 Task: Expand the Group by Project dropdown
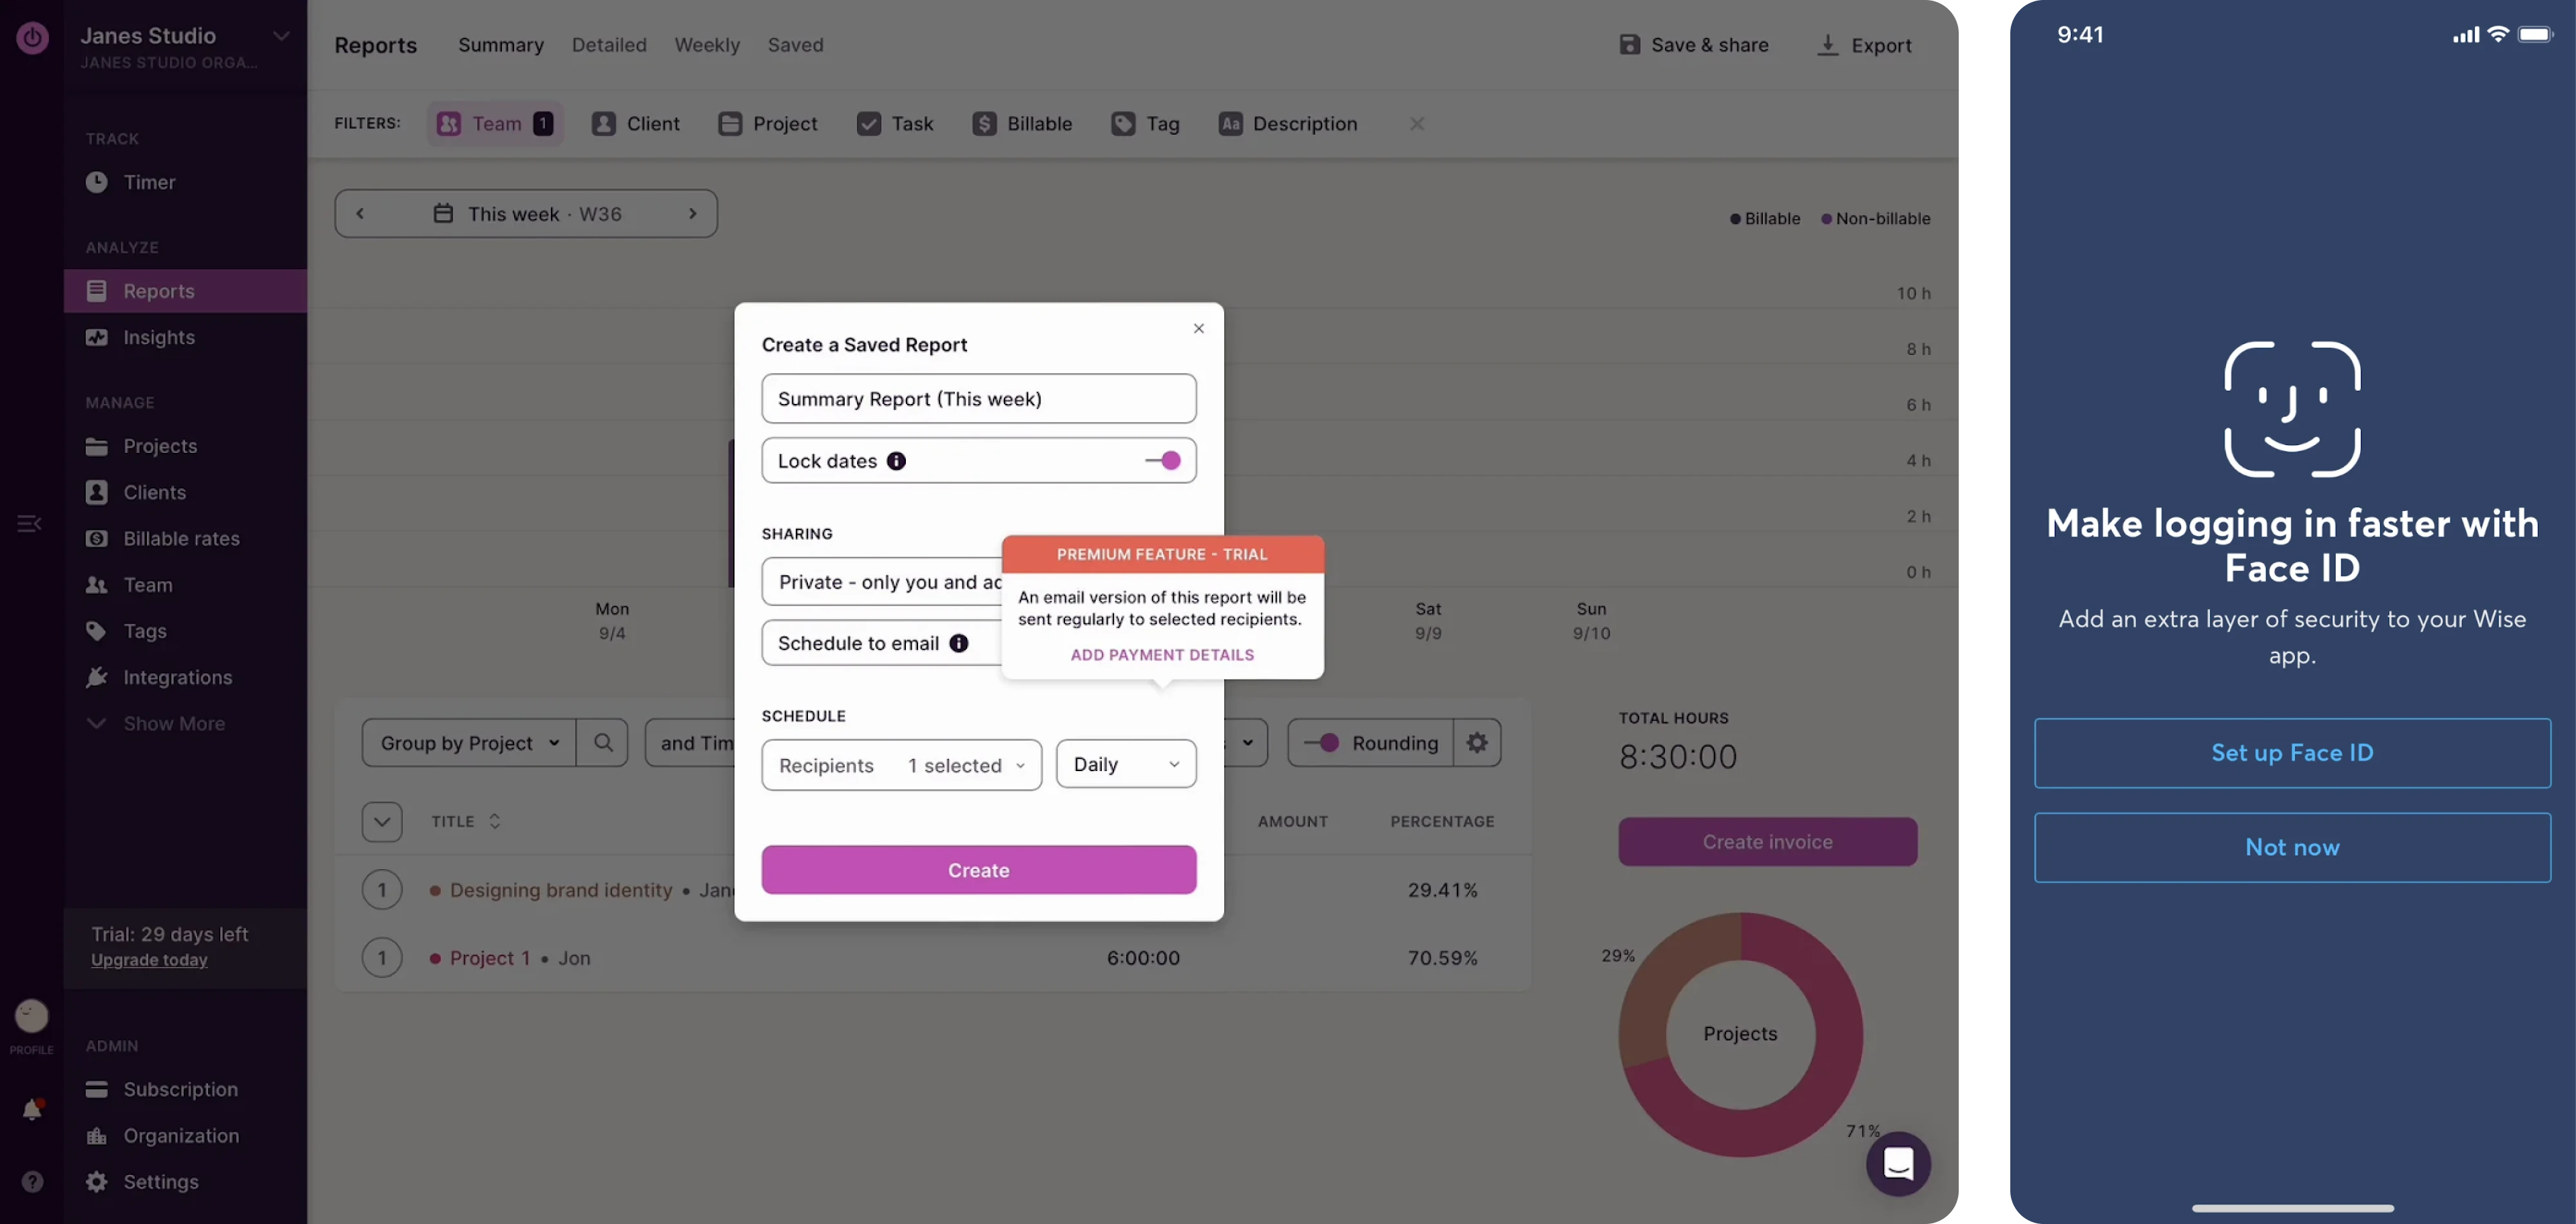pyautogui.click(x=468, y=742)
